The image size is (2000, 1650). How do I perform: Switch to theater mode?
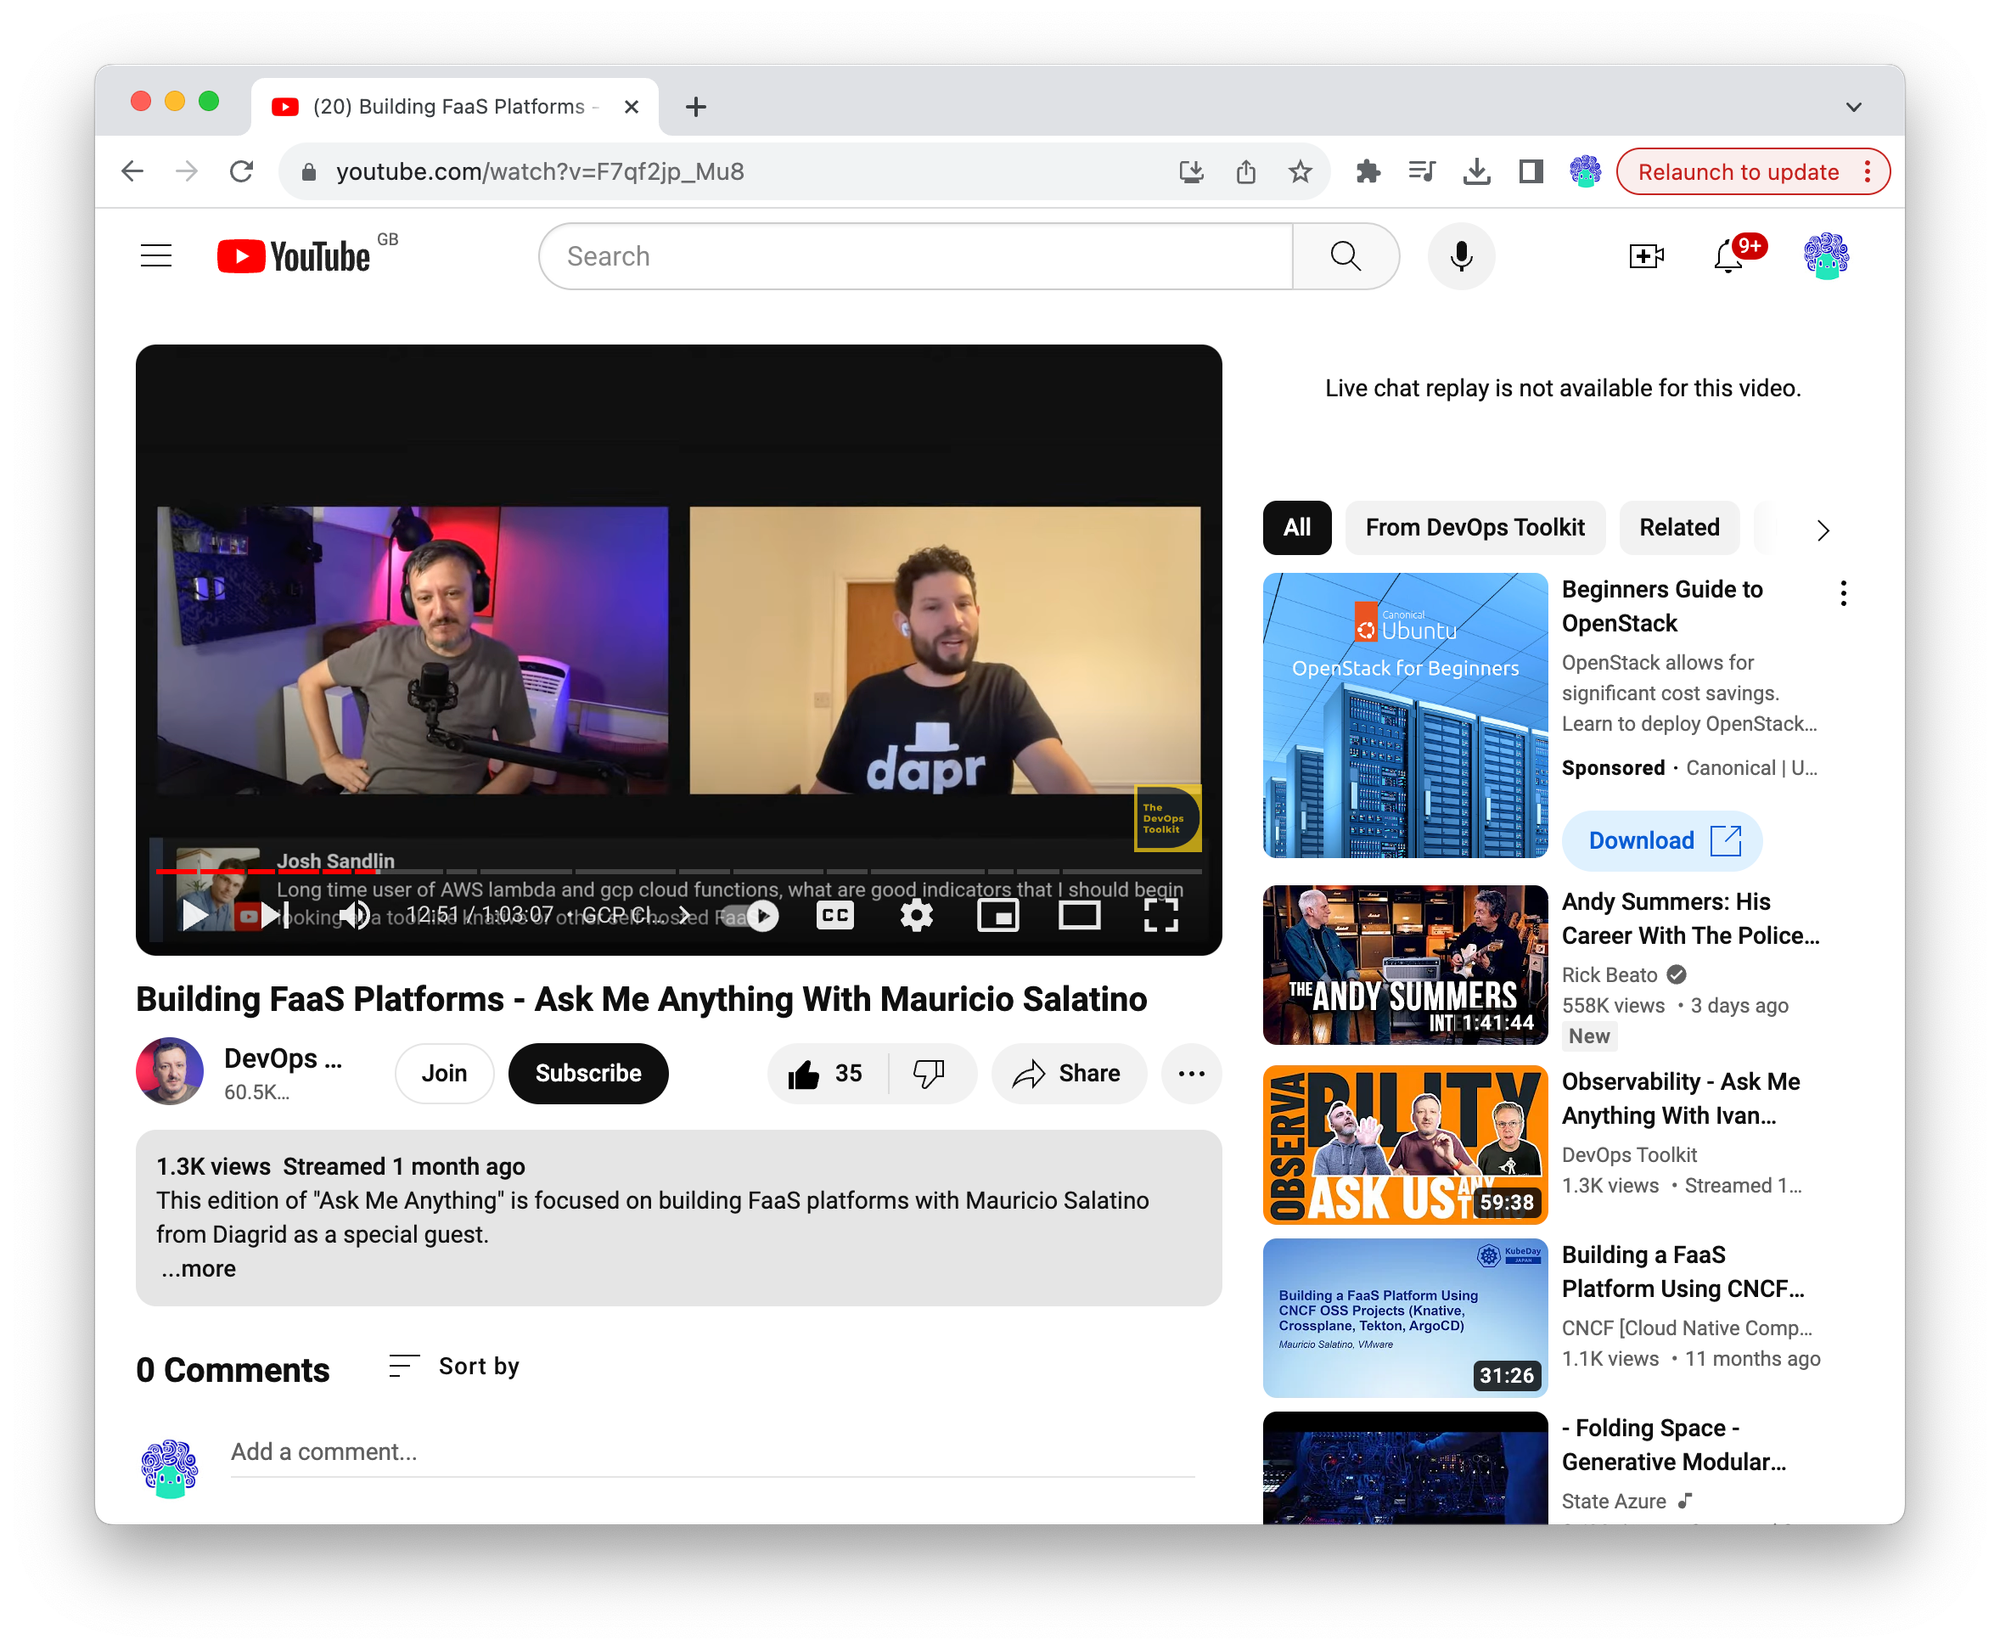click(x=1079, y=915)
